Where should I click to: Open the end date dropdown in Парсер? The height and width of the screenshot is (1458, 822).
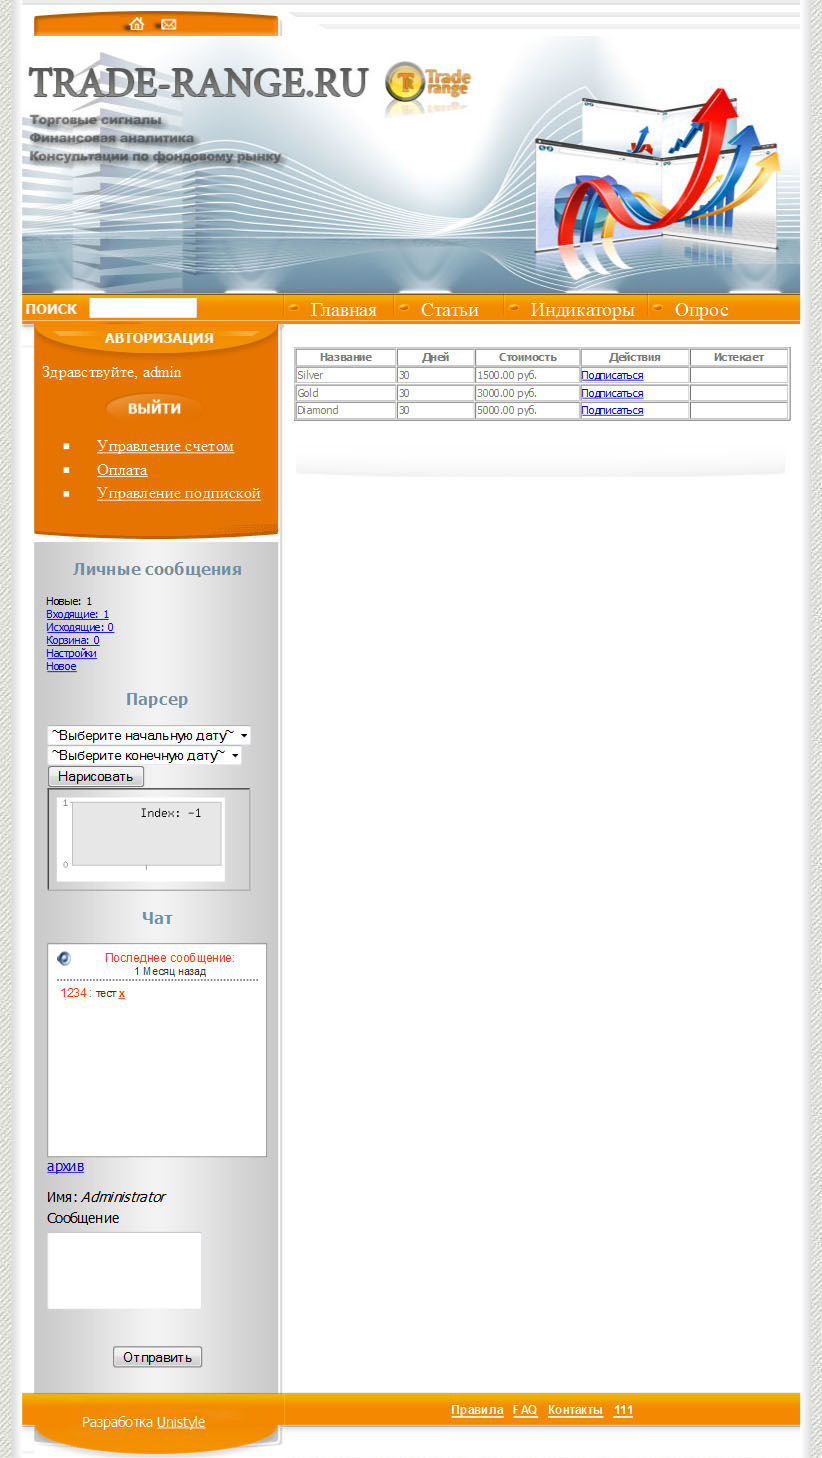click(x=144, y=755)
